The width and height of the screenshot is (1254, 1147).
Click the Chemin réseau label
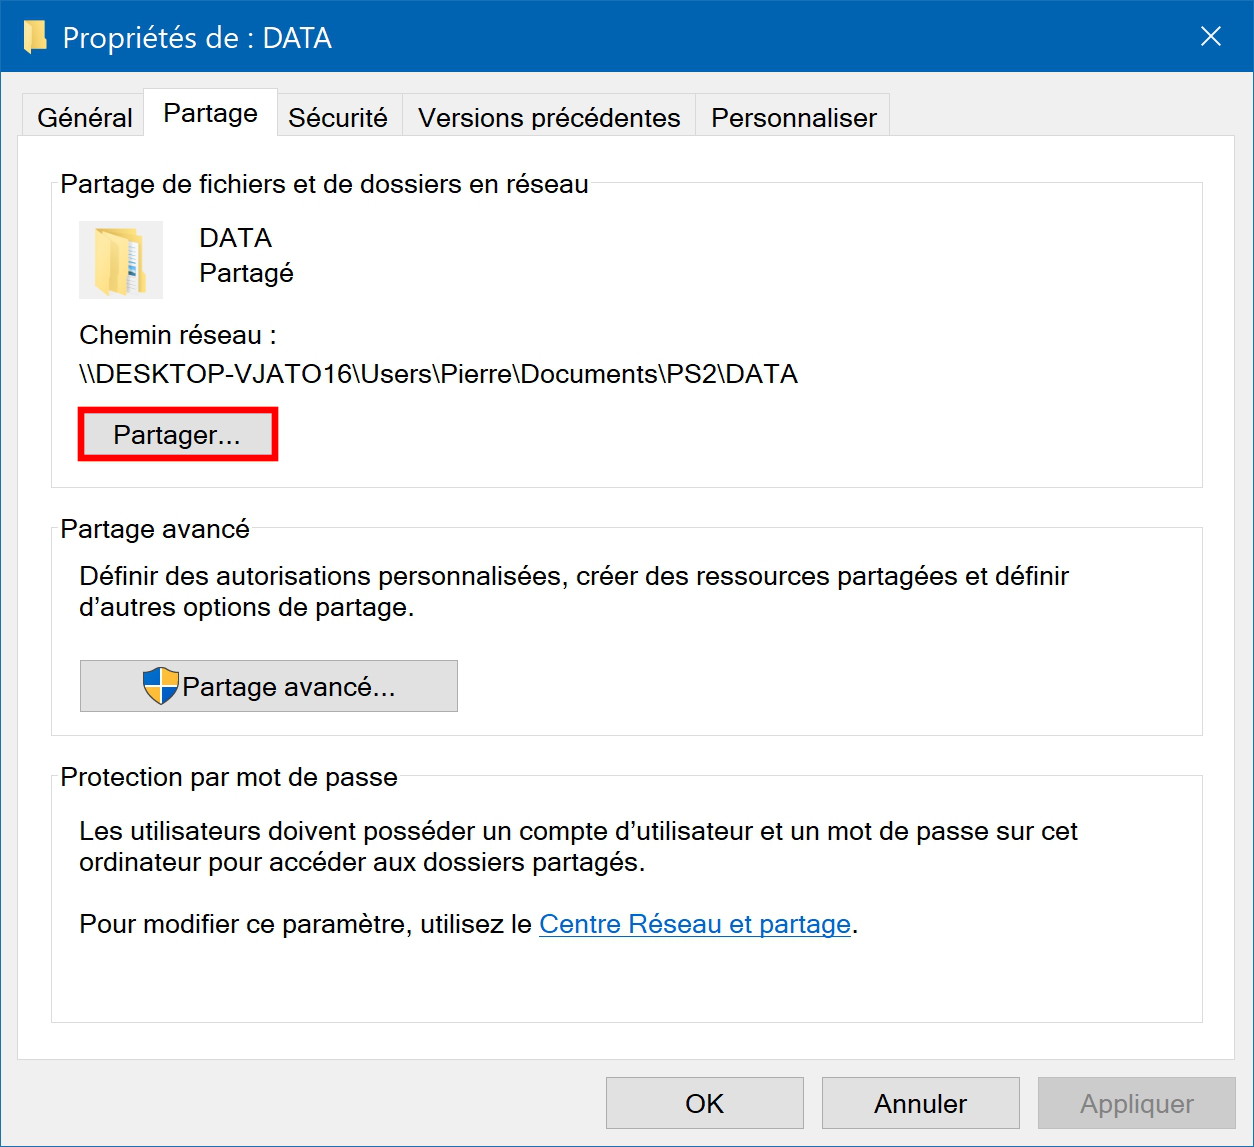point(178,335)
